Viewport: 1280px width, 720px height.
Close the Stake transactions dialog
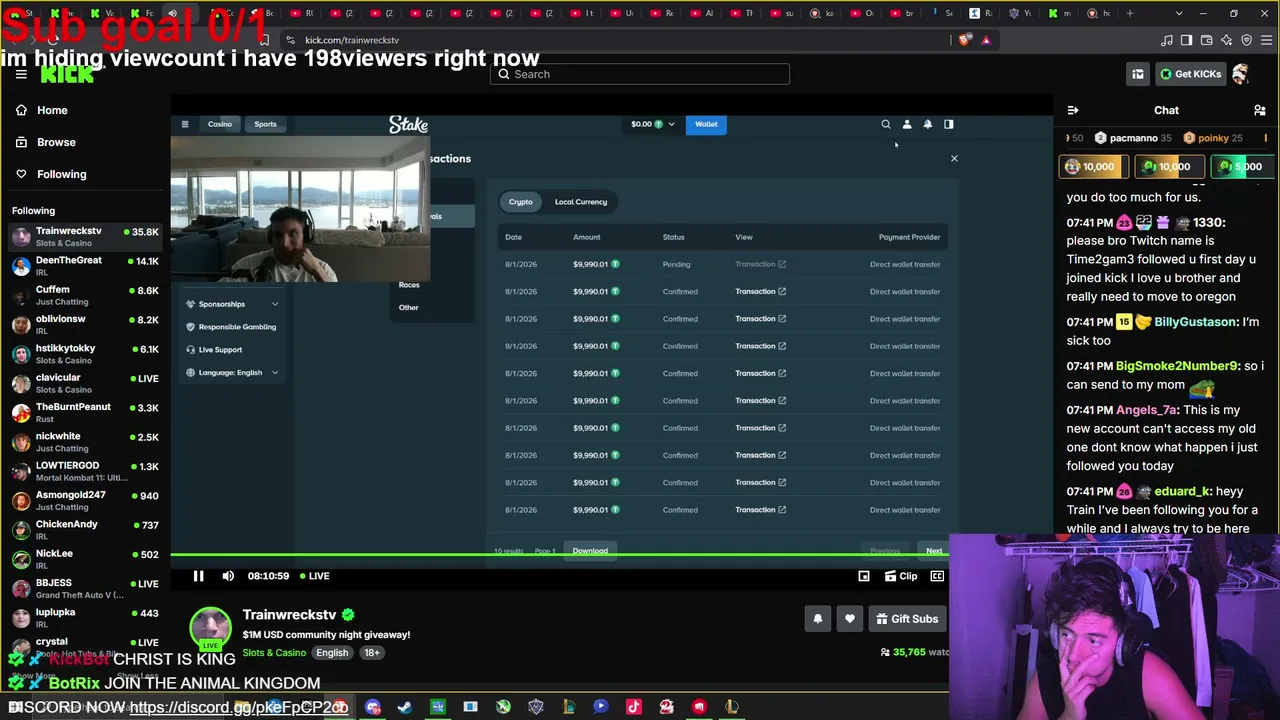pos(954,158)
